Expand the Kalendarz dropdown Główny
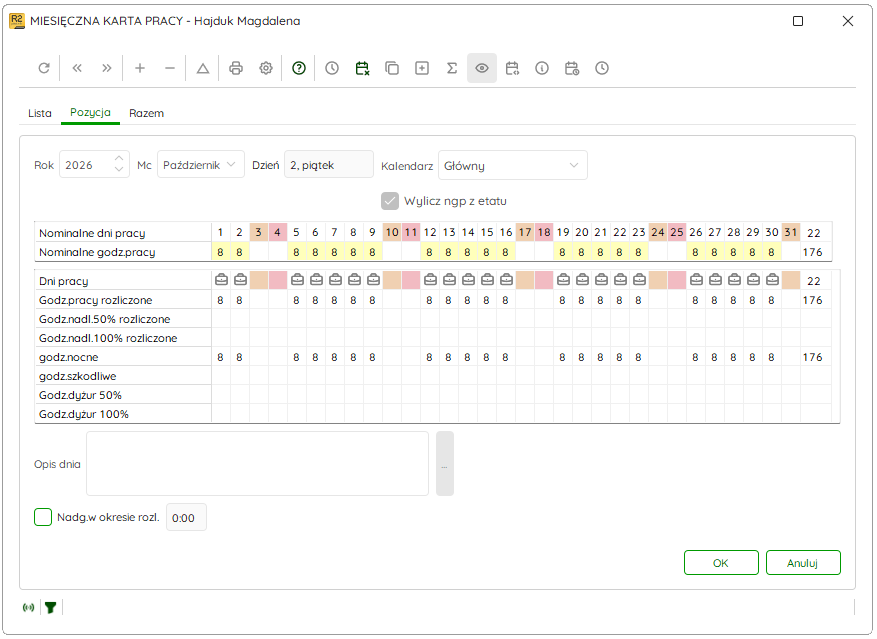This screenshot has height=639, width=877. tap(512, 166)
